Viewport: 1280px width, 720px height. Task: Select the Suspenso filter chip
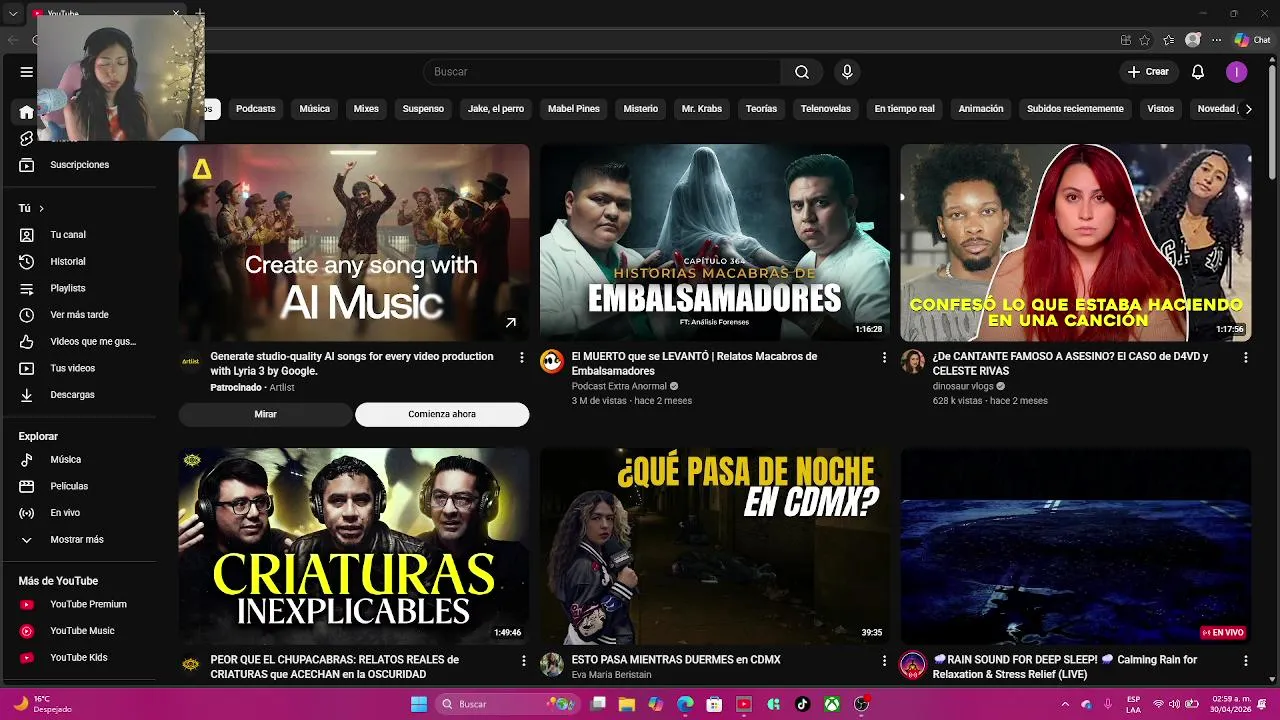click(423, 109)
